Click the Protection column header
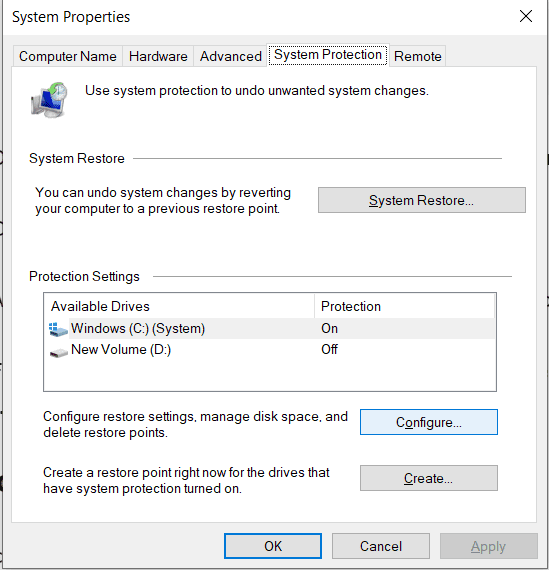The width and height of the screenshot is (549, 570). tap(404, 306)
